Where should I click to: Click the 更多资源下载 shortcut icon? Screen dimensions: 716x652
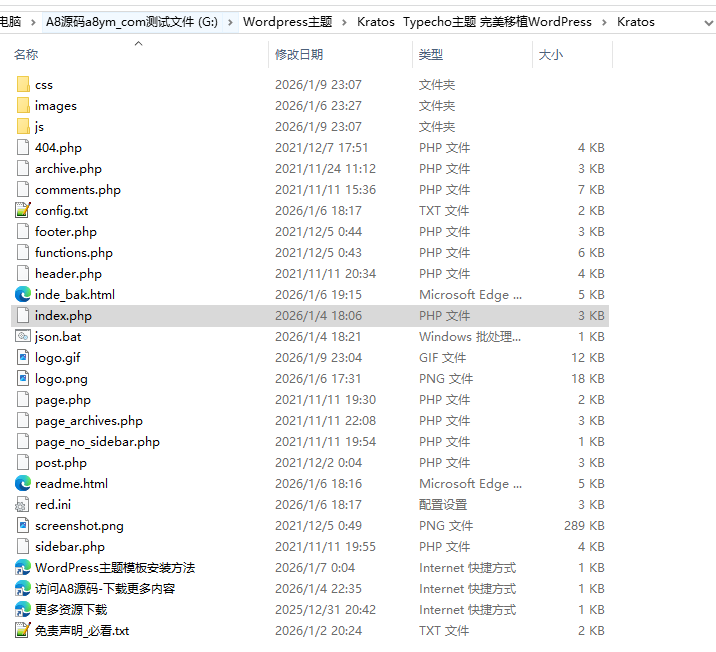(23, 610)
